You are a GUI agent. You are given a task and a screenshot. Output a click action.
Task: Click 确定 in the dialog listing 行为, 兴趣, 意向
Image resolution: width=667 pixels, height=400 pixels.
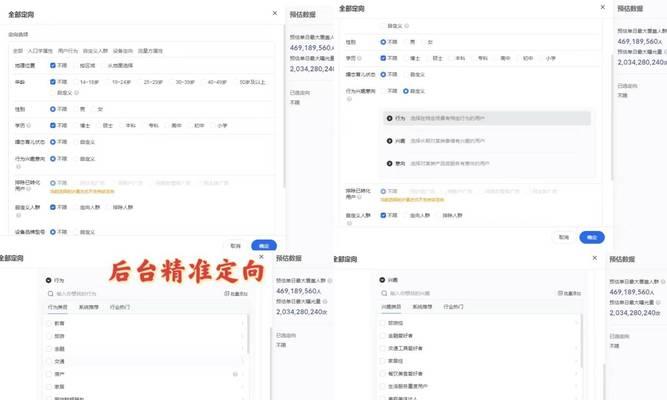592,237
